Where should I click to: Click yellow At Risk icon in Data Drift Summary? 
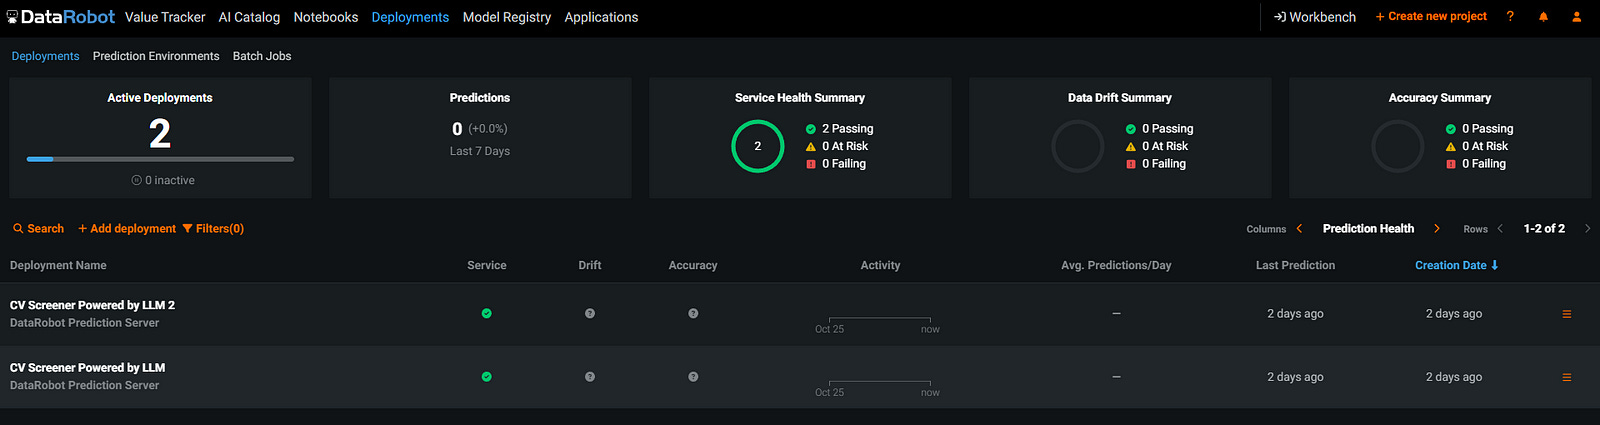[1131, 147]
